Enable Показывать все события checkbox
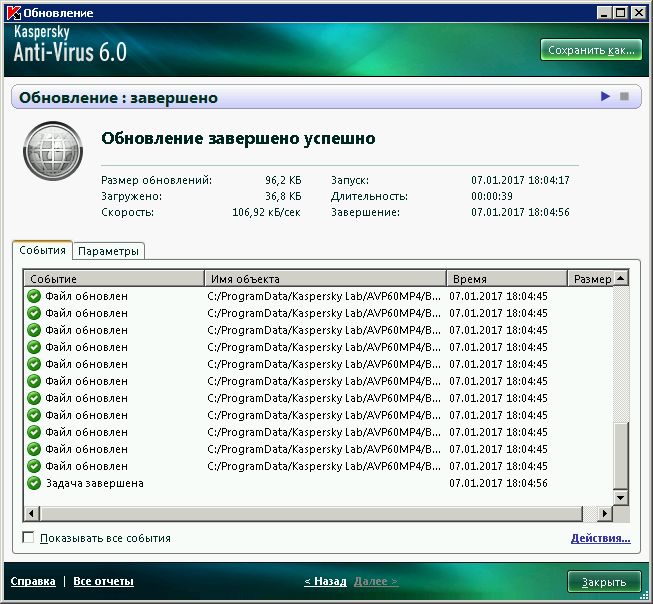The image size is (653, 604). (x=28, y=537)
